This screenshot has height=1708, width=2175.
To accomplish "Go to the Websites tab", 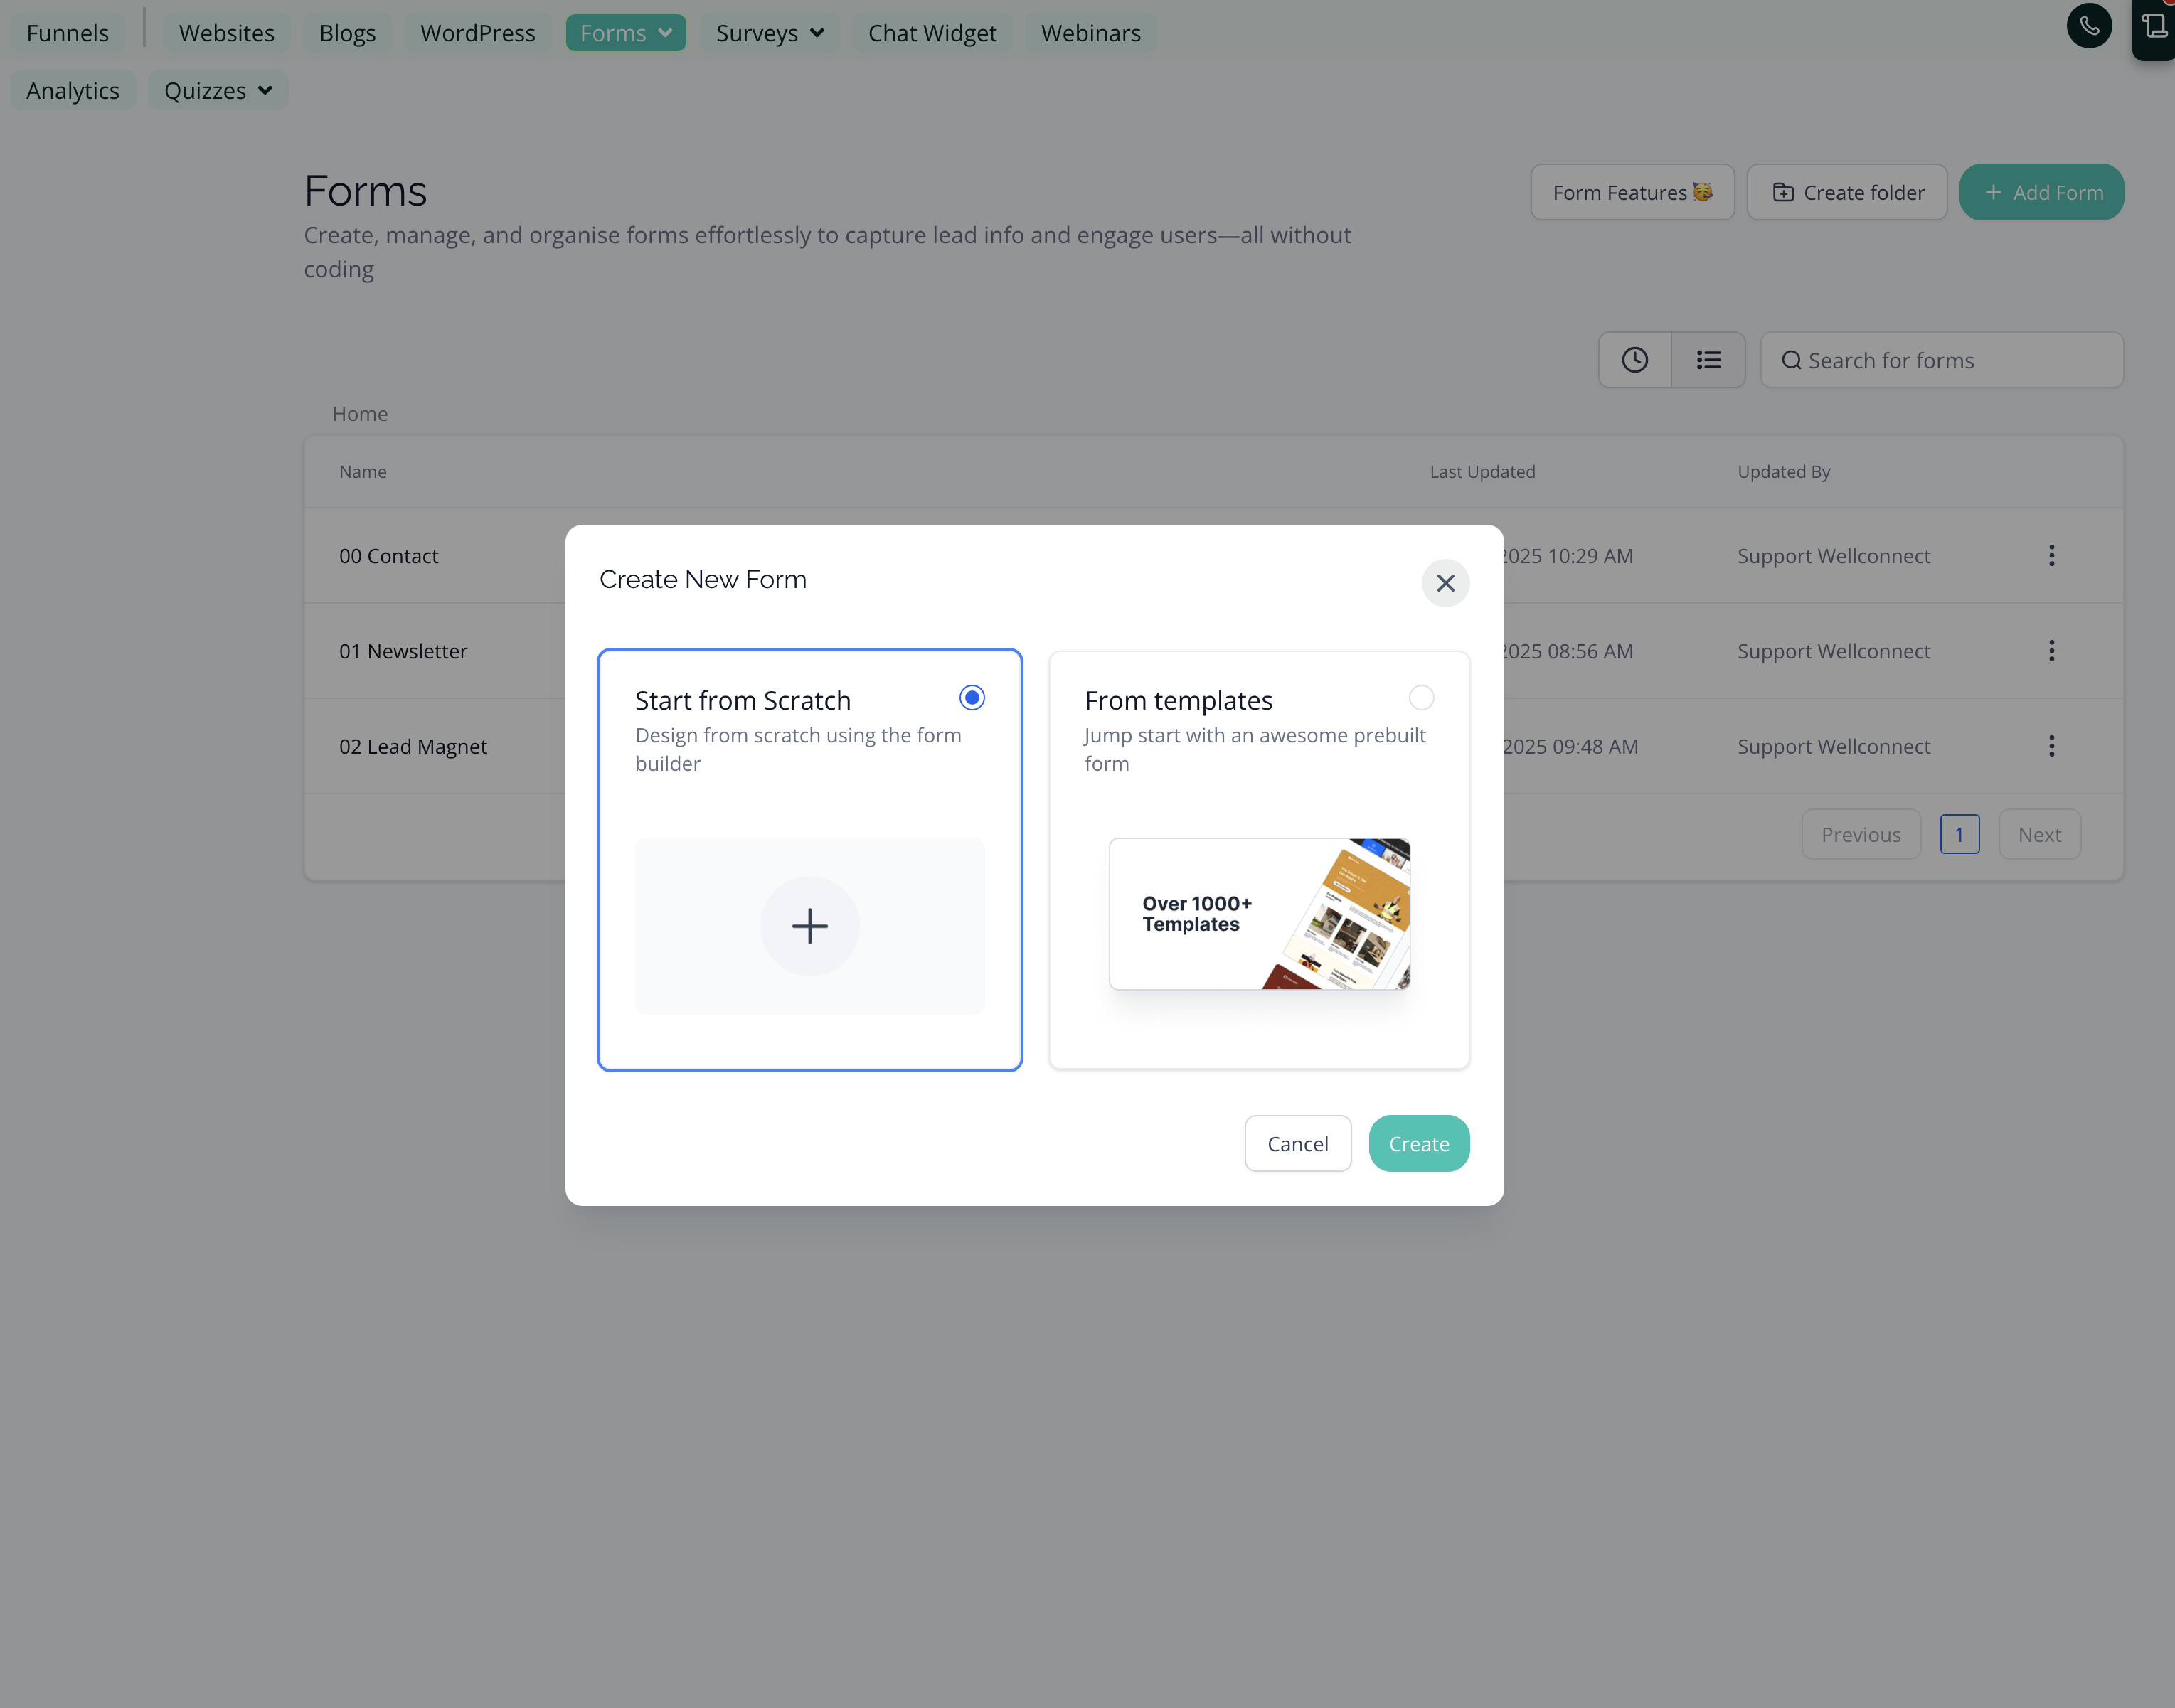I will pyautogui.click(x=226, y=33).
